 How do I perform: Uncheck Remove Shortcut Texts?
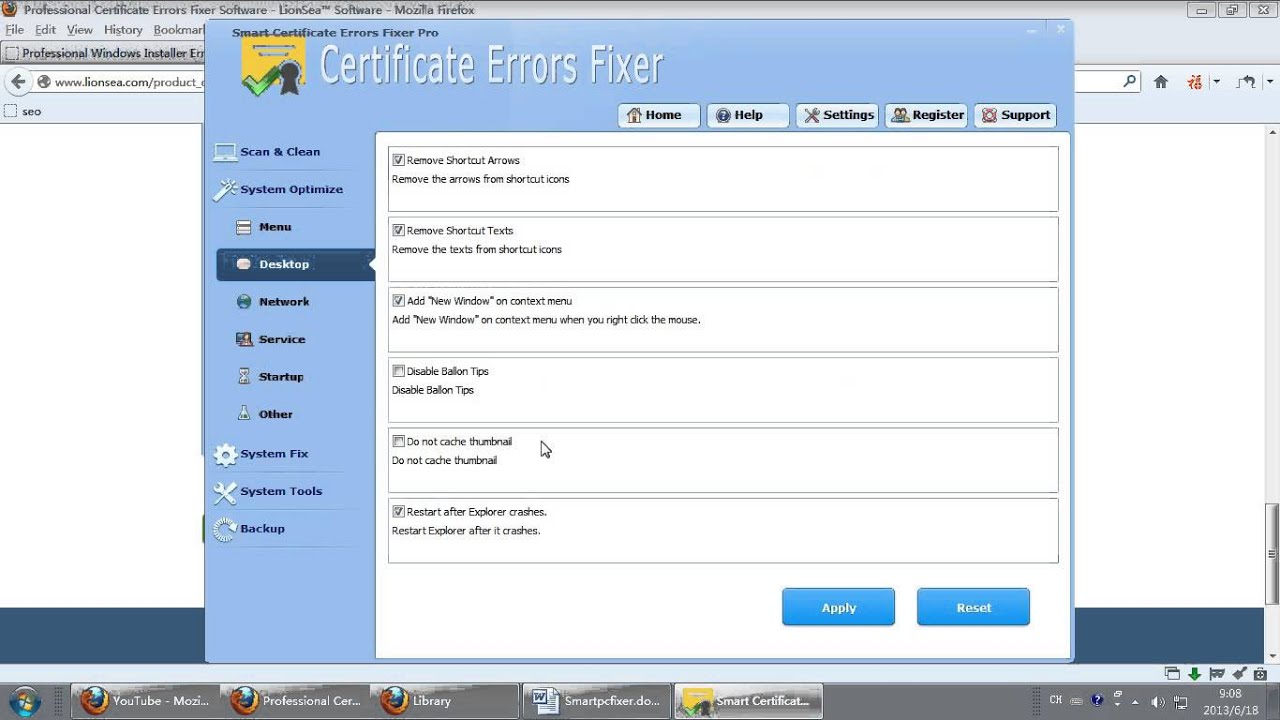coord(399,230)
